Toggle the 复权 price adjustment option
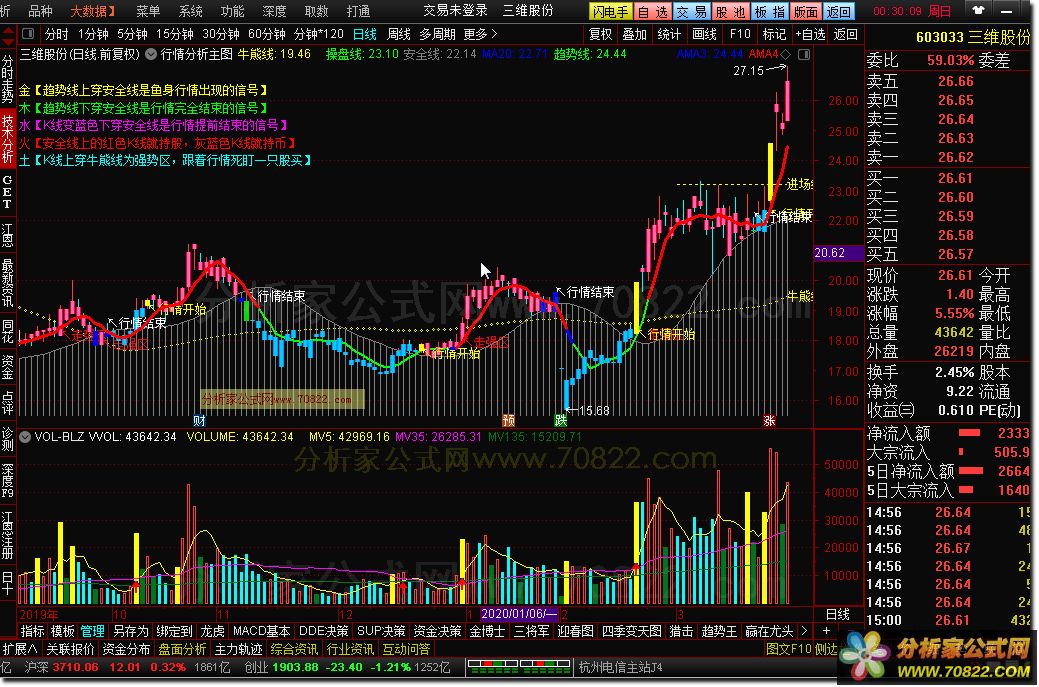The image size is (1039, 687). (x=600, y=34)
